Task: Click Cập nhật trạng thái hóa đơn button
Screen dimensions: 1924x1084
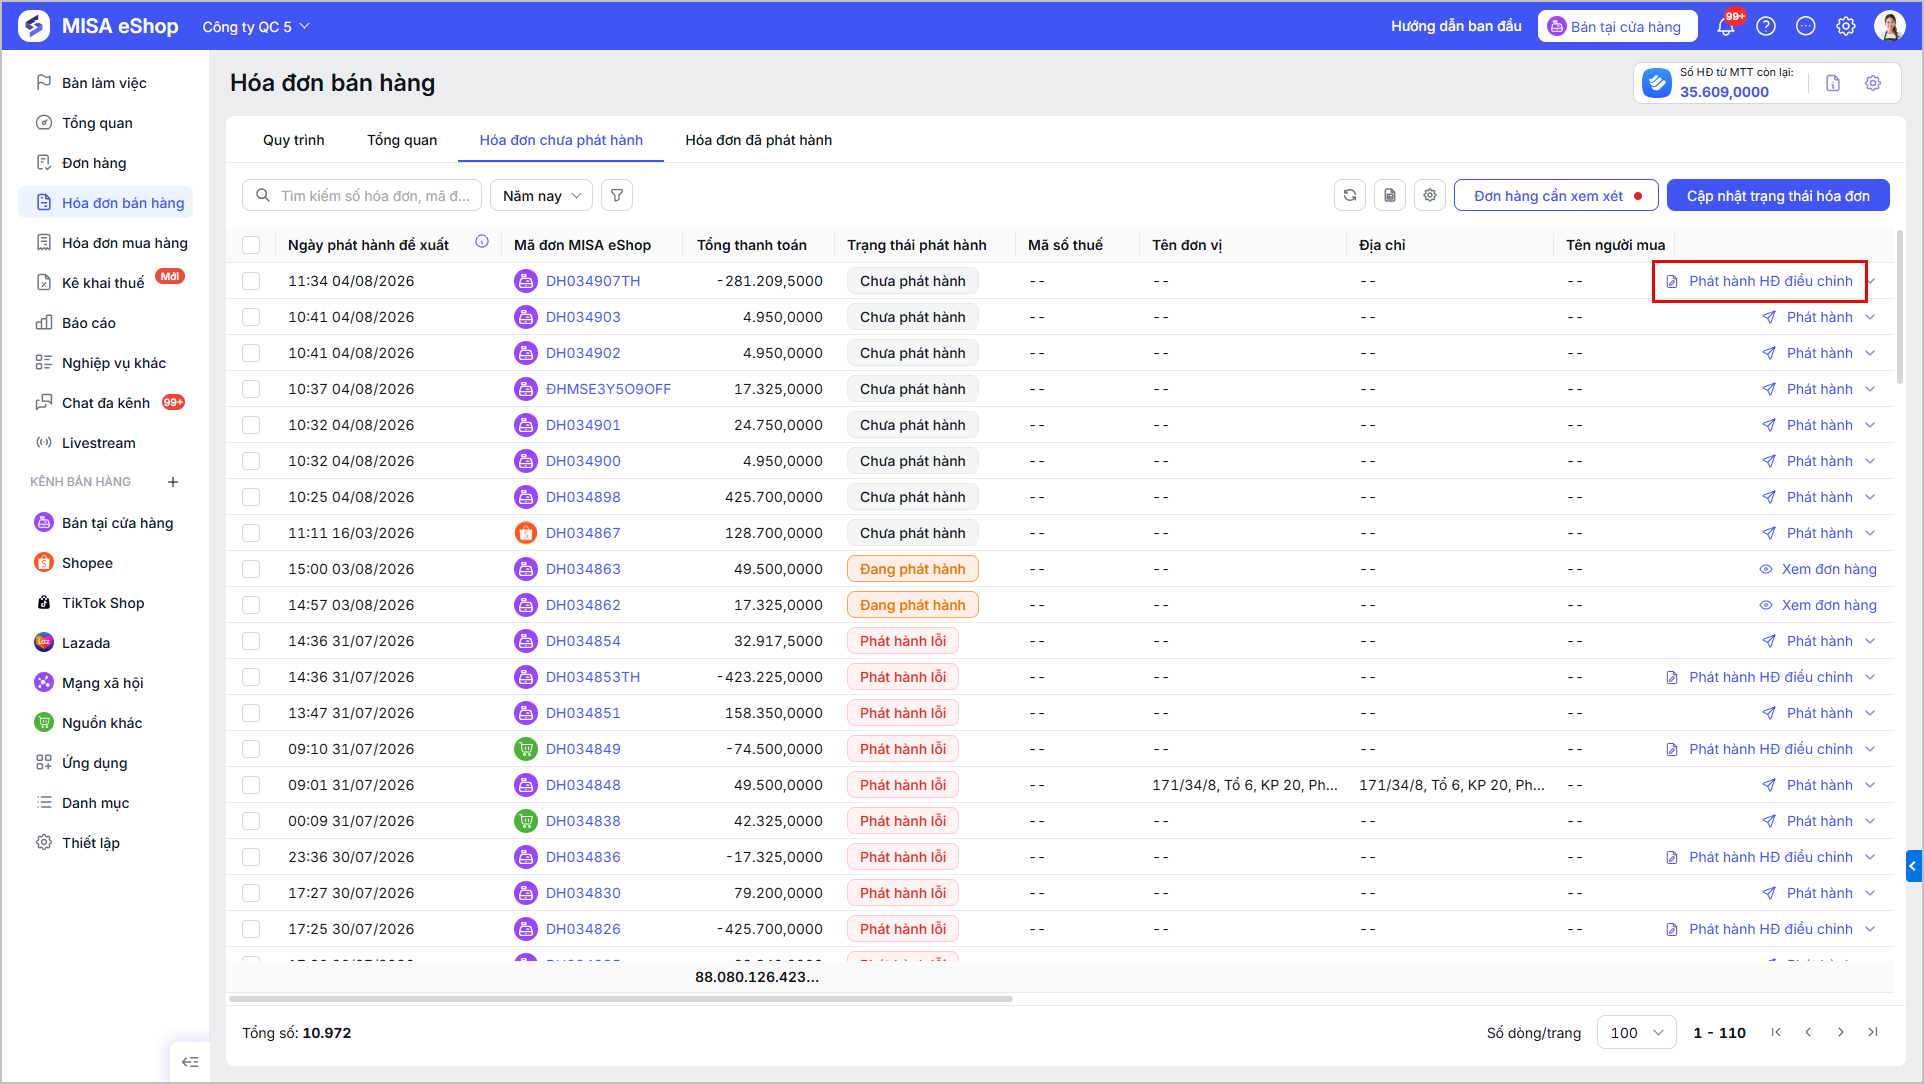Action: pos(1778,195)
